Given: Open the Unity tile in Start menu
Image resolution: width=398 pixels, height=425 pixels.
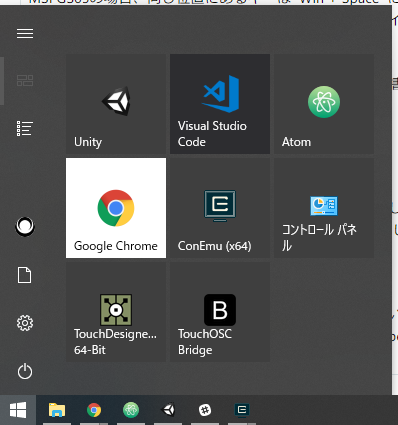Looking at the screenshot, I should click(116, 104).
